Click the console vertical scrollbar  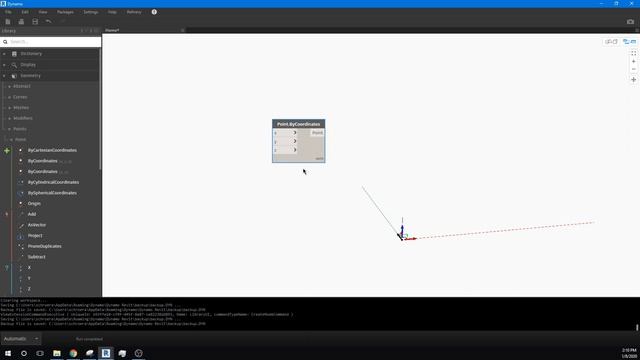click(x=637, y=327)
